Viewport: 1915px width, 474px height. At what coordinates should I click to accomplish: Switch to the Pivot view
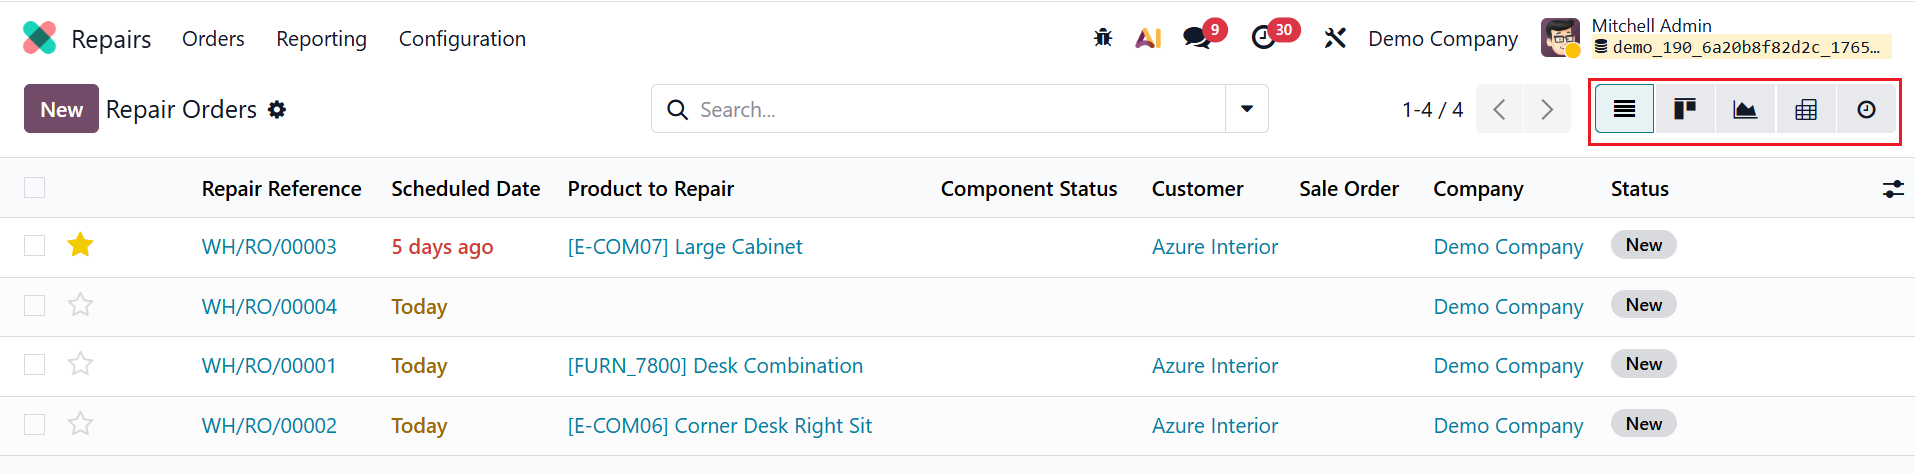[x=1806, y=109]
